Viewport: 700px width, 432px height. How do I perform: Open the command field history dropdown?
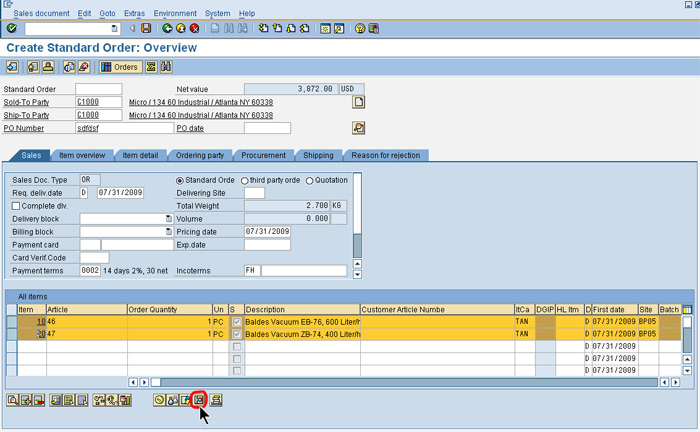[114, 28]
